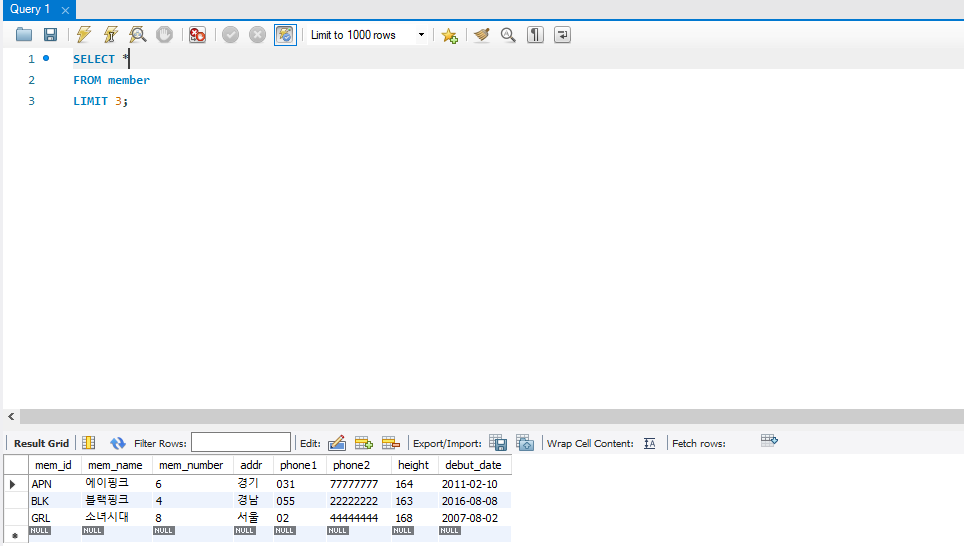Viewport: 964px width, 546px height.
Task: Close the Query 1 tab
Action: coord(65,10)
